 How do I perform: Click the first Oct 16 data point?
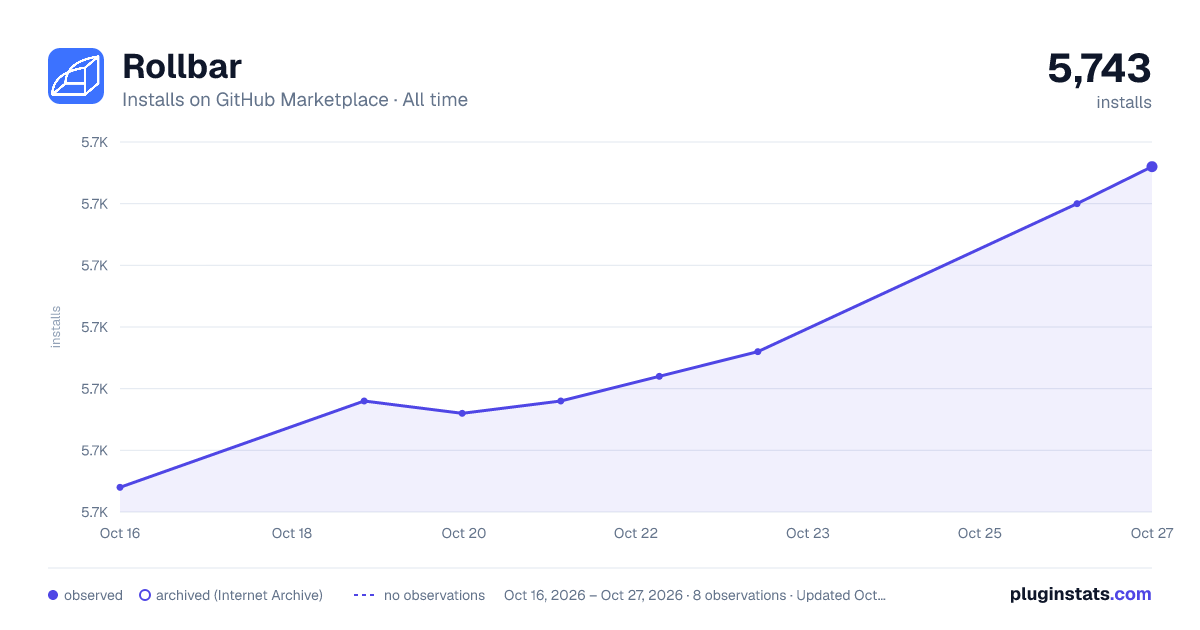(120, 487)
